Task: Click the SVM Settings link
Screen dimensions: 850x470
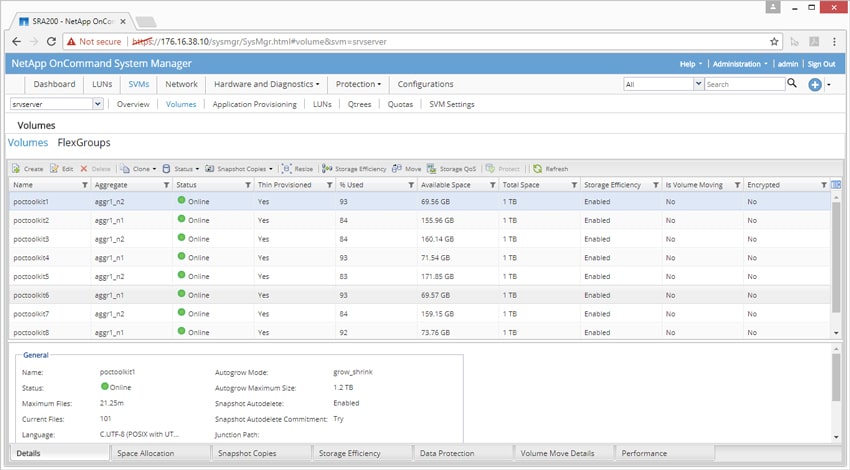Action: tap(452, 104)
